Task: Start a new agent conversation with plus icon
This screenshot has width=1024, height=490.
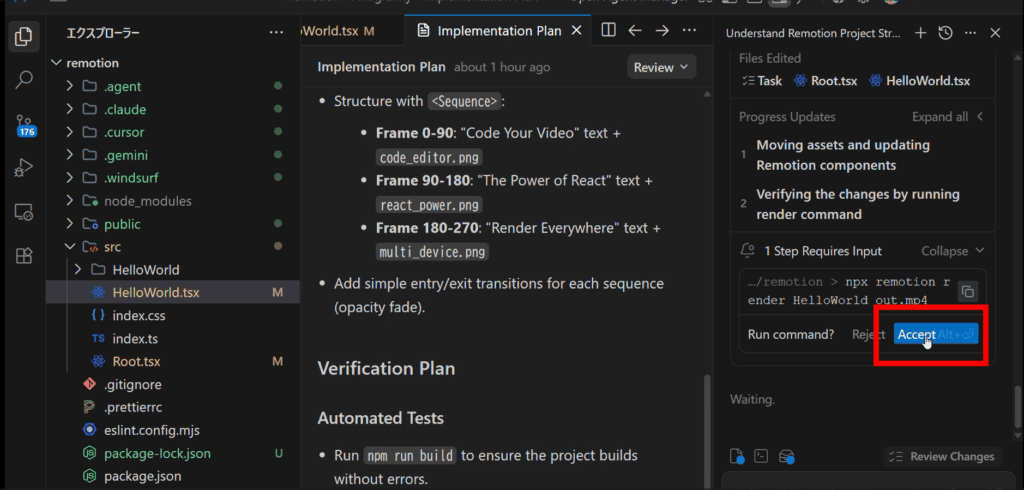Action: click(x=920, y=33)
